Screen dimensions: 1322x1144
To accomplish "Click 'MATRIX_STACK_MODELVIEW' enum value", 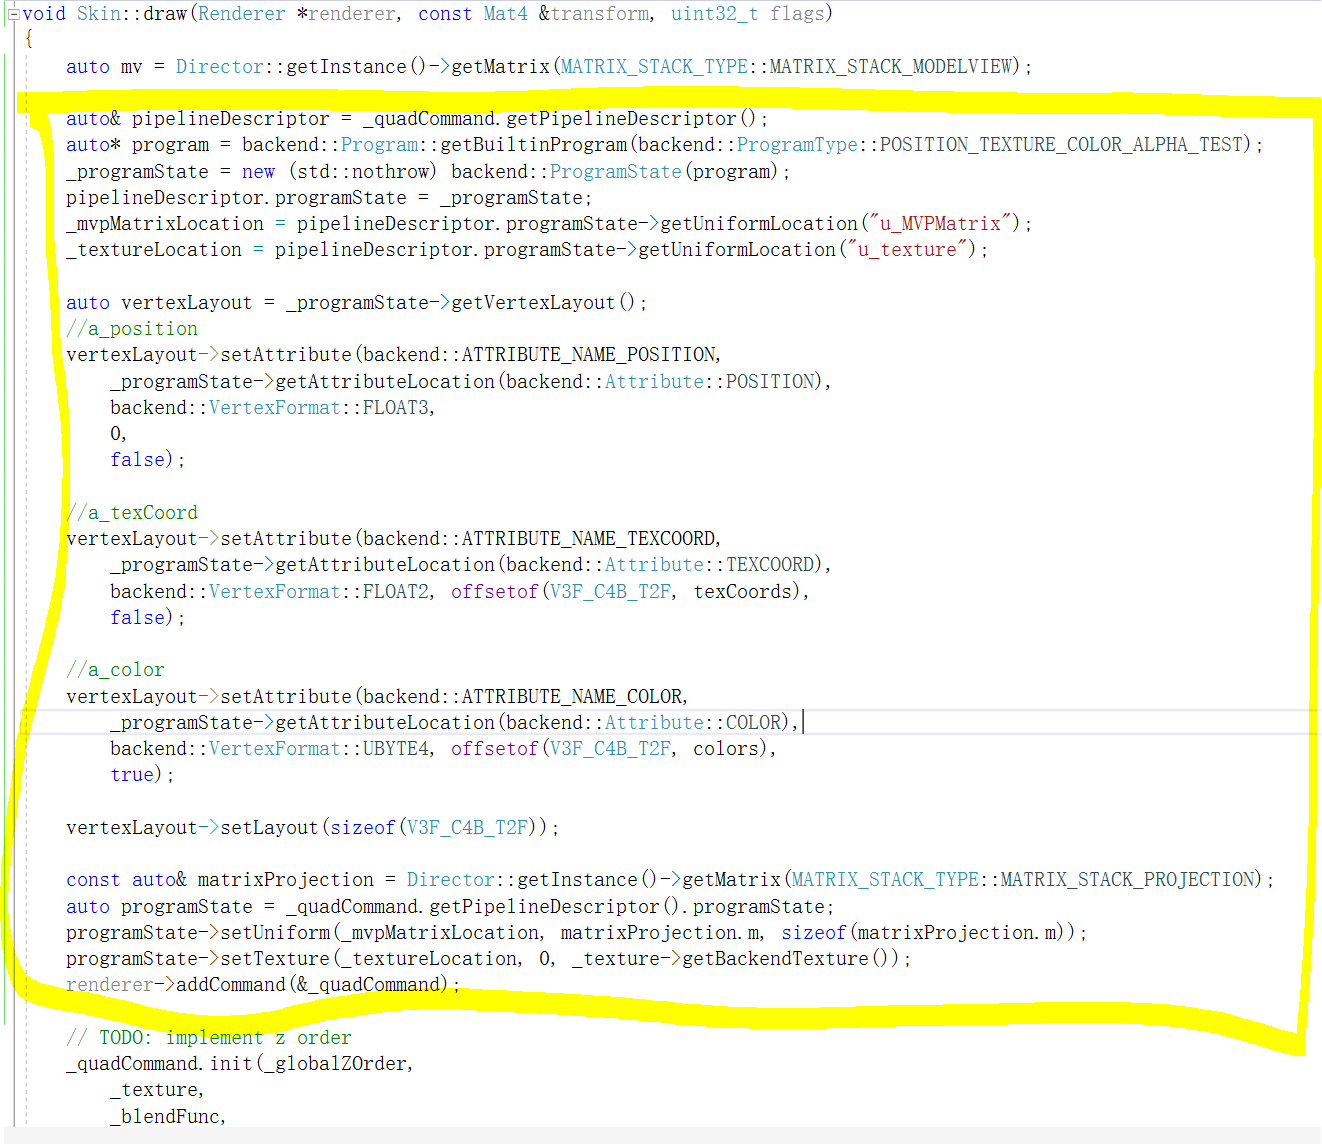I will [892, 67].
